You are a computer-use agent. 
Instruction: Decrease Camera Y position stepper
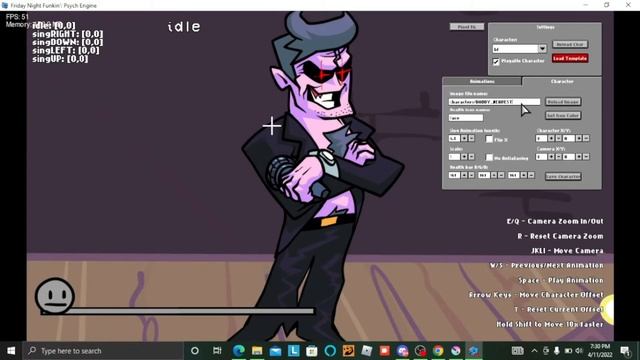click(x=586, y=157)
